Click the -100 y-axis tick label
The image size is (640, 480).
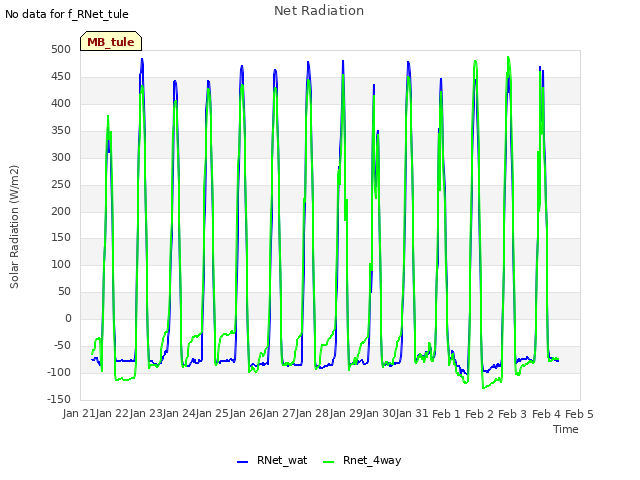59,372
